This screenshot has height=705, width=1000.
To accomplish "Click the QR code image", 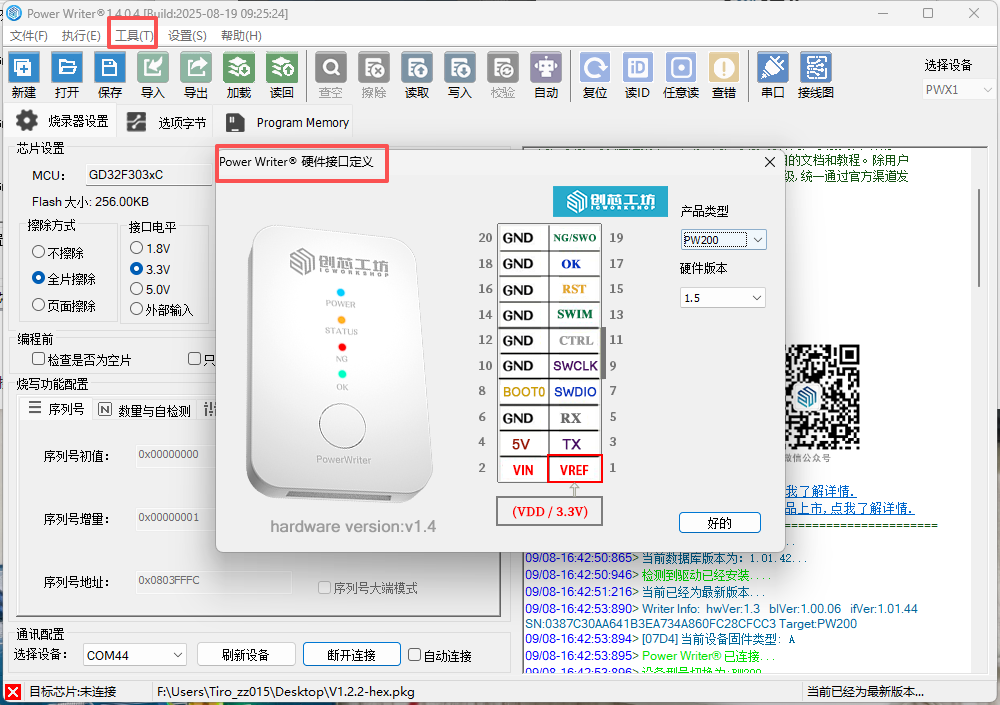I will [821, 396].
